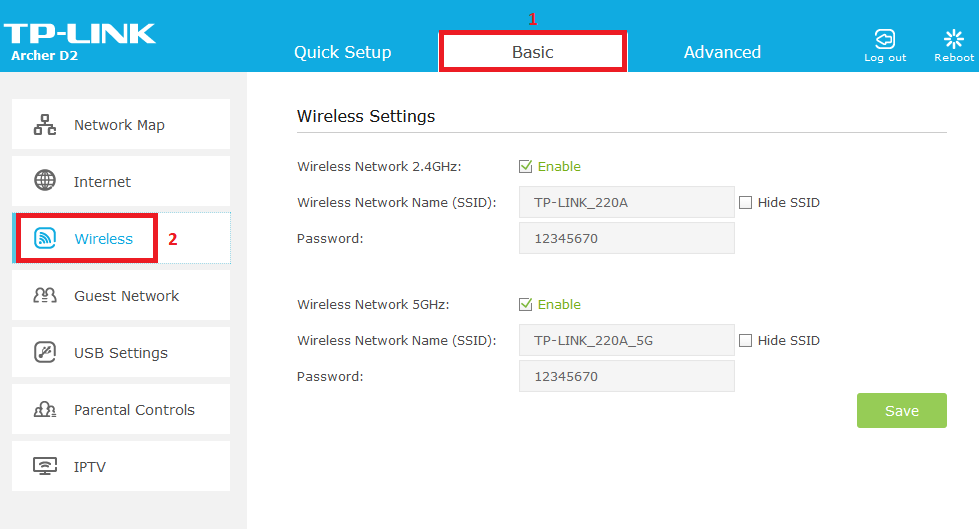Save the wireless settings
This screenshot has height=529, width=979.
902,410
